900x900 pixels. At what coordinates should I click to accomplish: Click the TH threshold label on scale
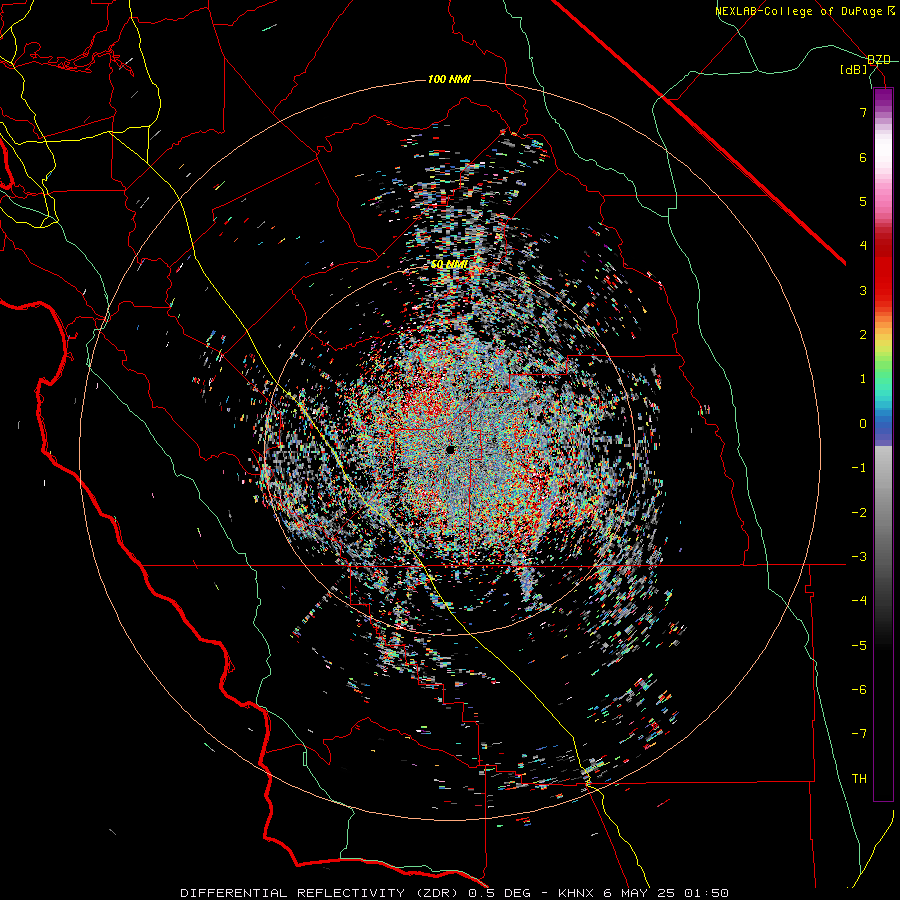click(x=859, y=779)
